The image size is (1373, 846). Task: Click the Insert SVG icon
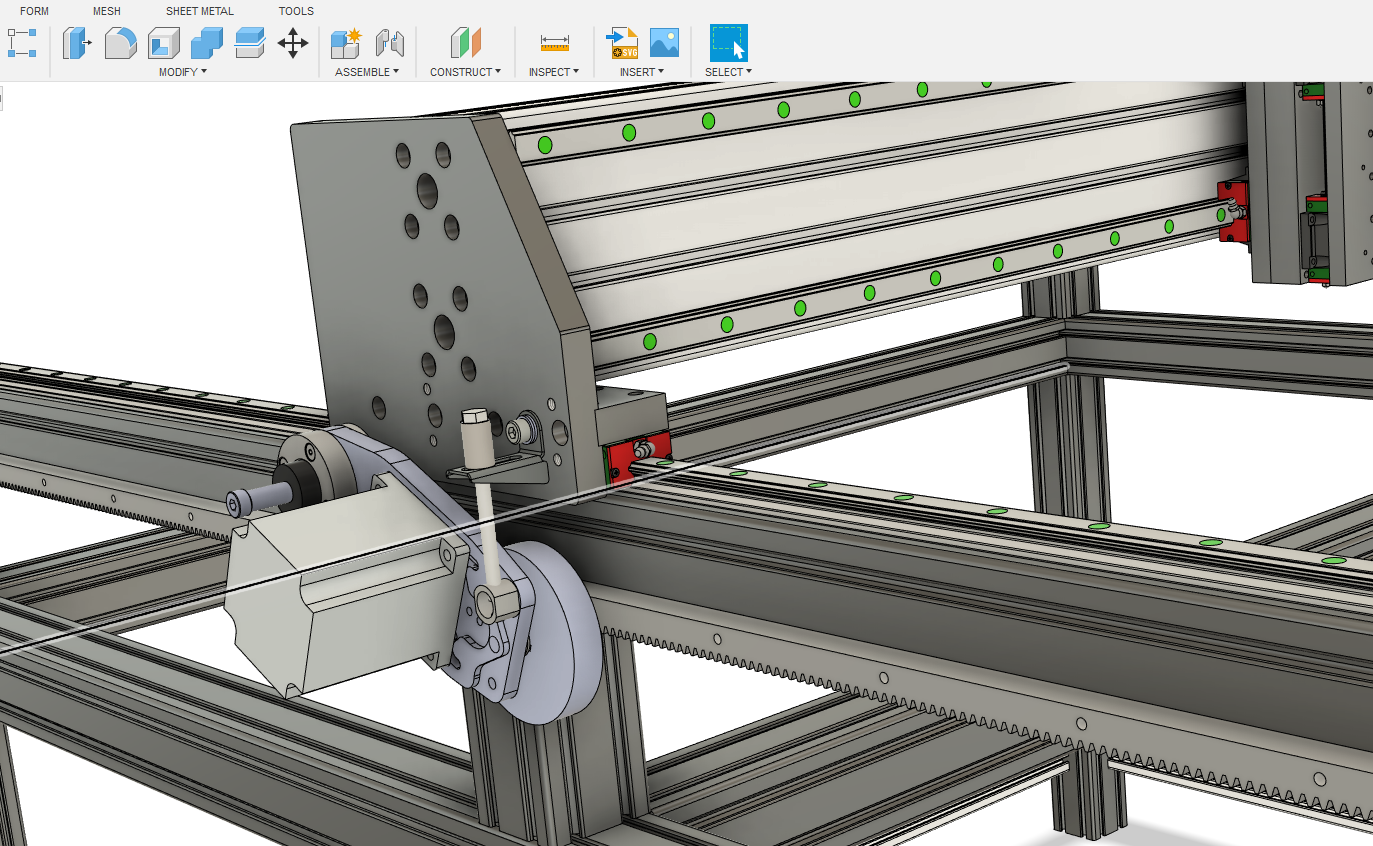point(623,43)
